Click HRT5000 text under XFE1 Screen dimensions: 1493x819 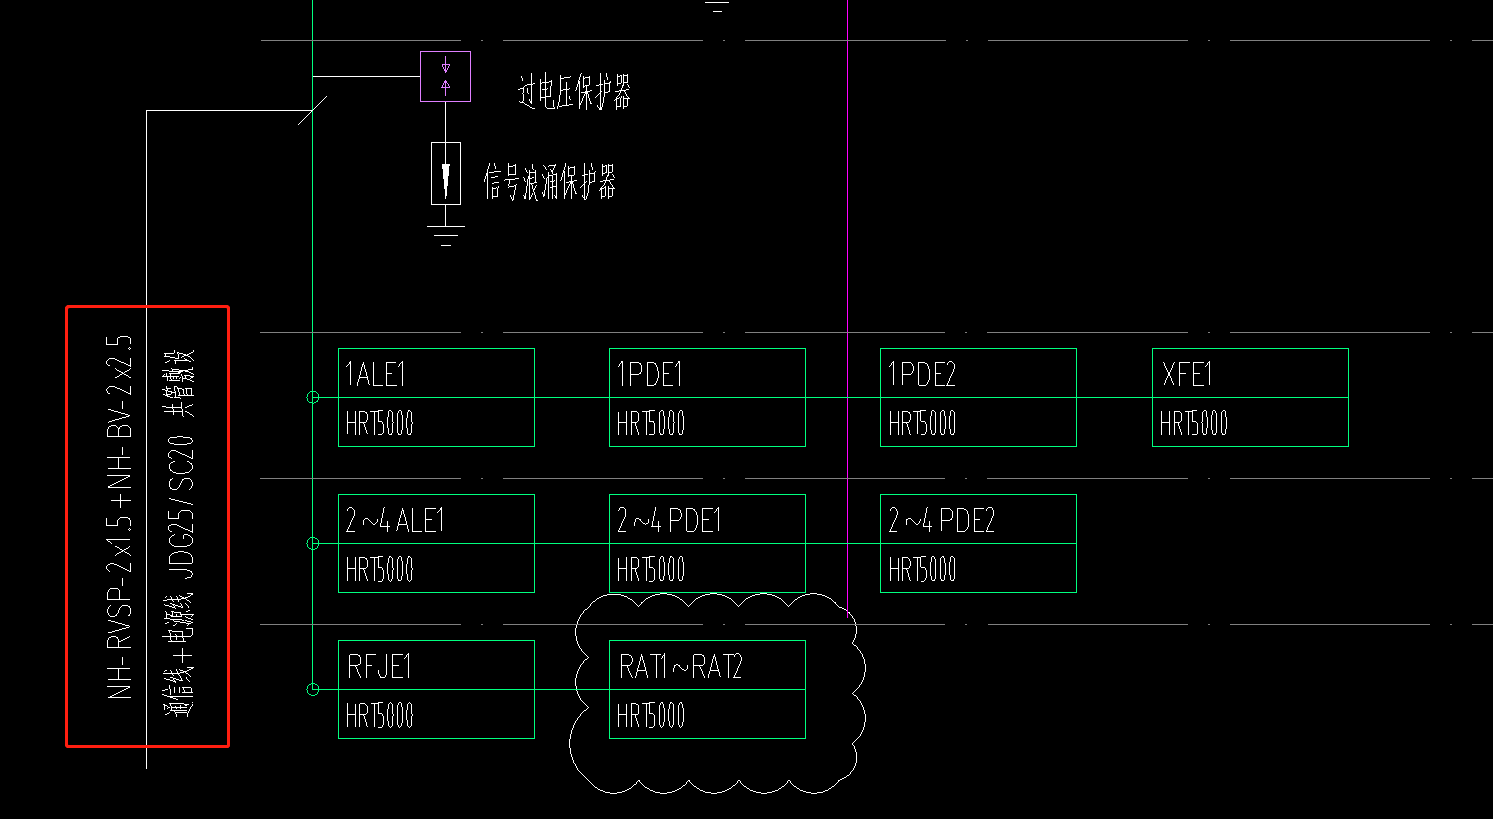[1193, 423]
